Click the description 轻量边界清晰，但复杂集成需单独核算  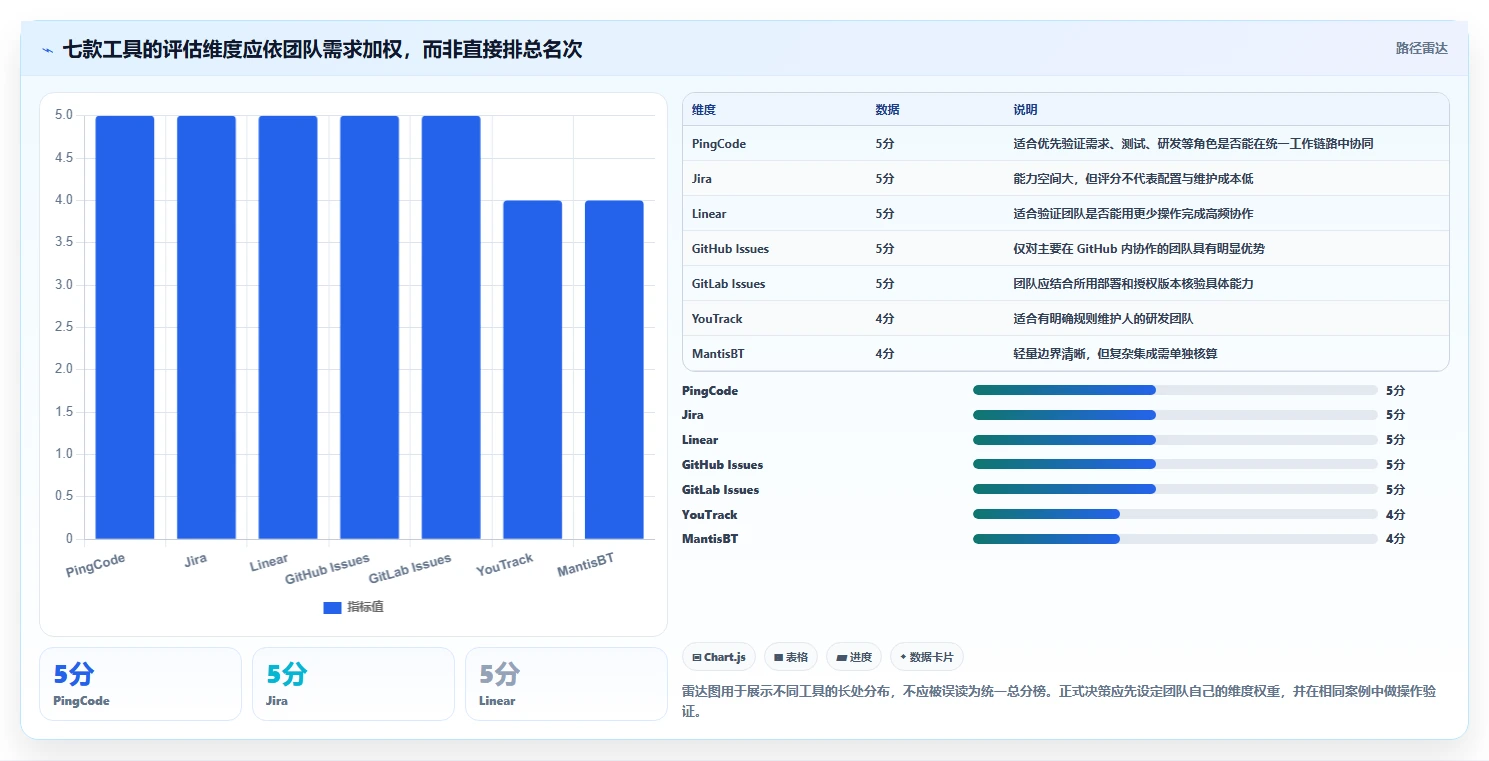tap(1115, 354)
